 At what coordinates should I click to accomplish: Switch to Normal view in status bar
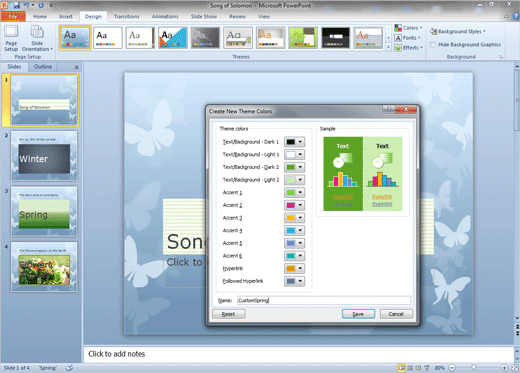click(x=402, y=368)
